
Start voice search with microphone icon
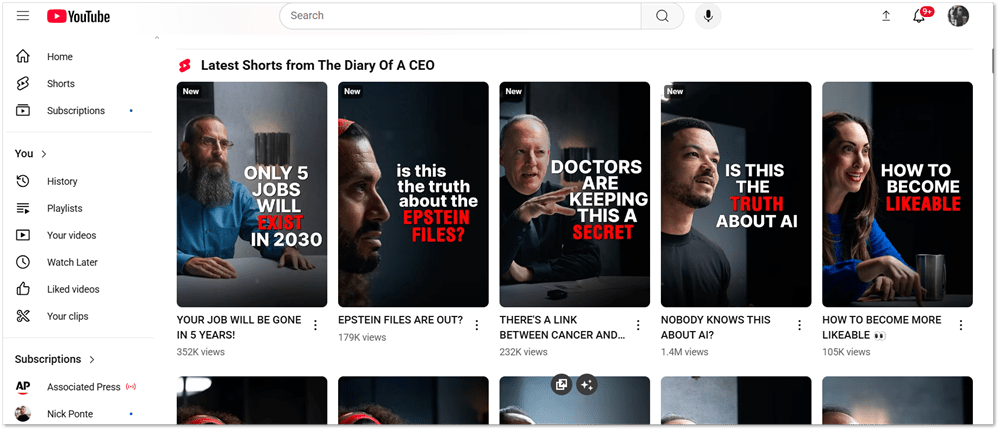tap(708, 16)
